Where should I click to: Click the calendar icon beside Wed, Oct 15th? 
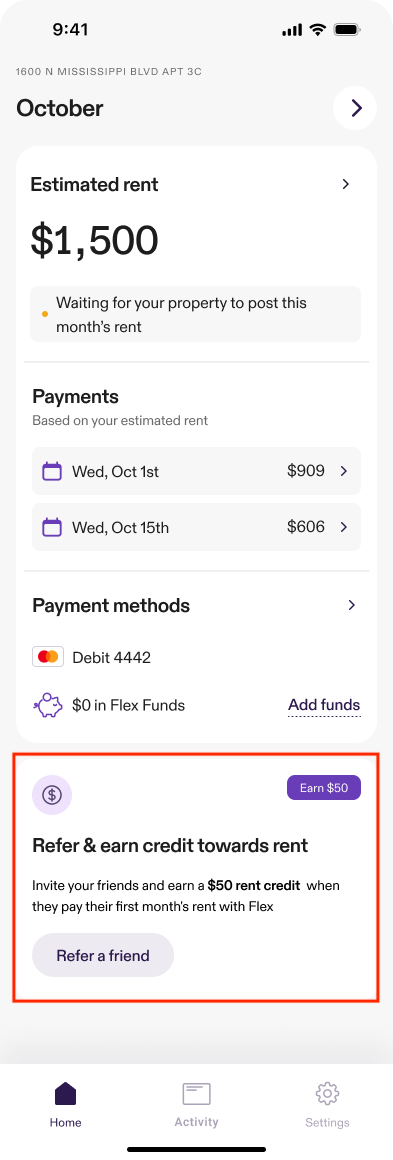[x=52, y=527]
